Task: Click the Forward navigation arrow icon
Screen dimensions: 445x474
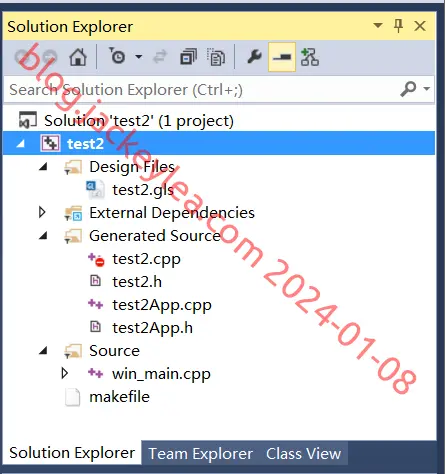Action: [50, 57]
